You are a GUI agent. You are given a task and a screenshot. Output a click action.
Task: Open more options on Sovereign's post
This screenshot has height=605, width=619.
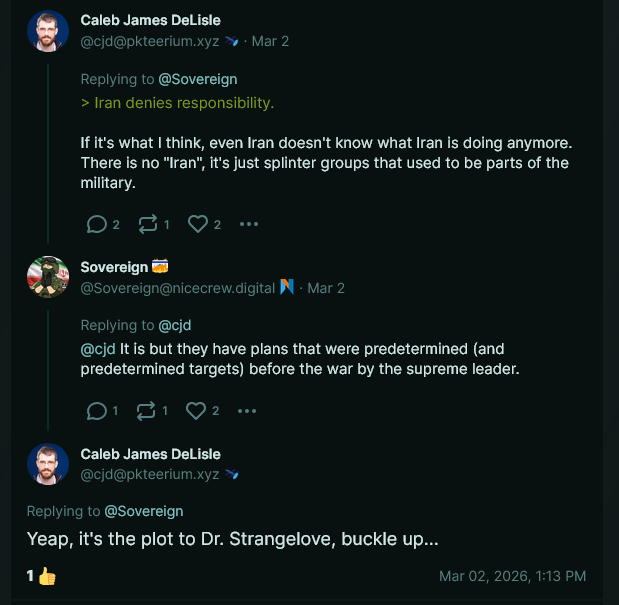249,410
